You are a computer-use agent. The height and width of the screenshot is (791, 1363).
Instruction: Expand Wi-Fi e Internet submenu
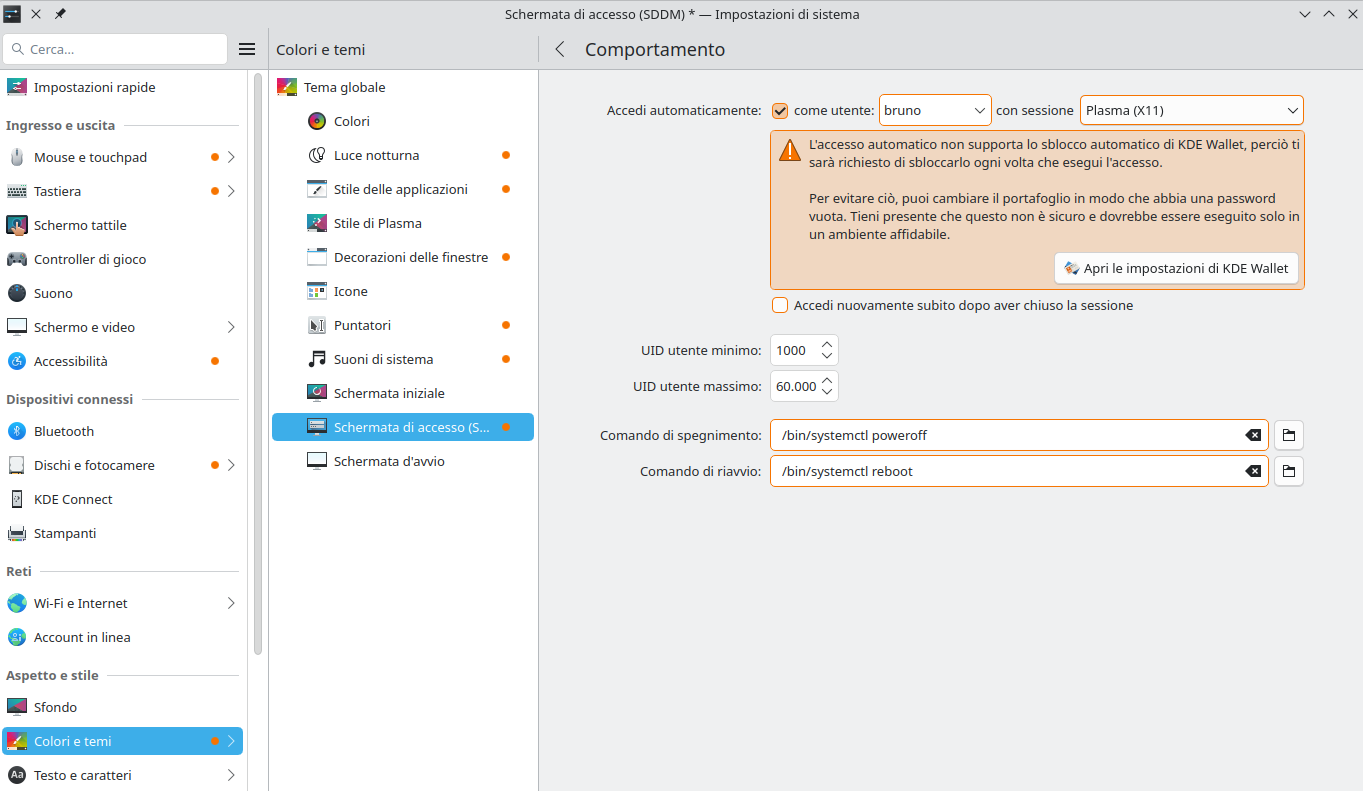tap(231, 603)
